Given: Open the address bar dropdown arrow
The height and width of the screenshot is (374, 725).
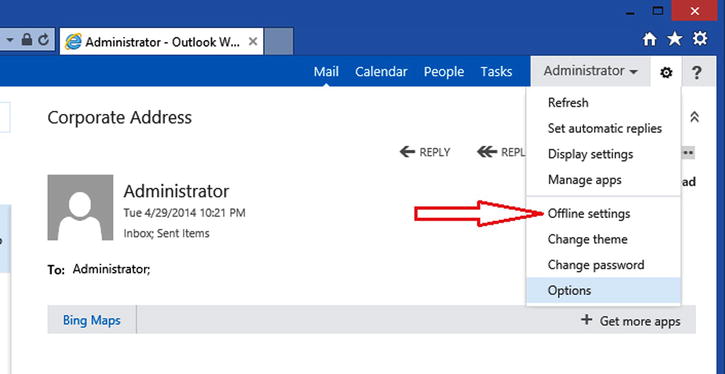Looking at the screenshot, I should tap(10, 40).
